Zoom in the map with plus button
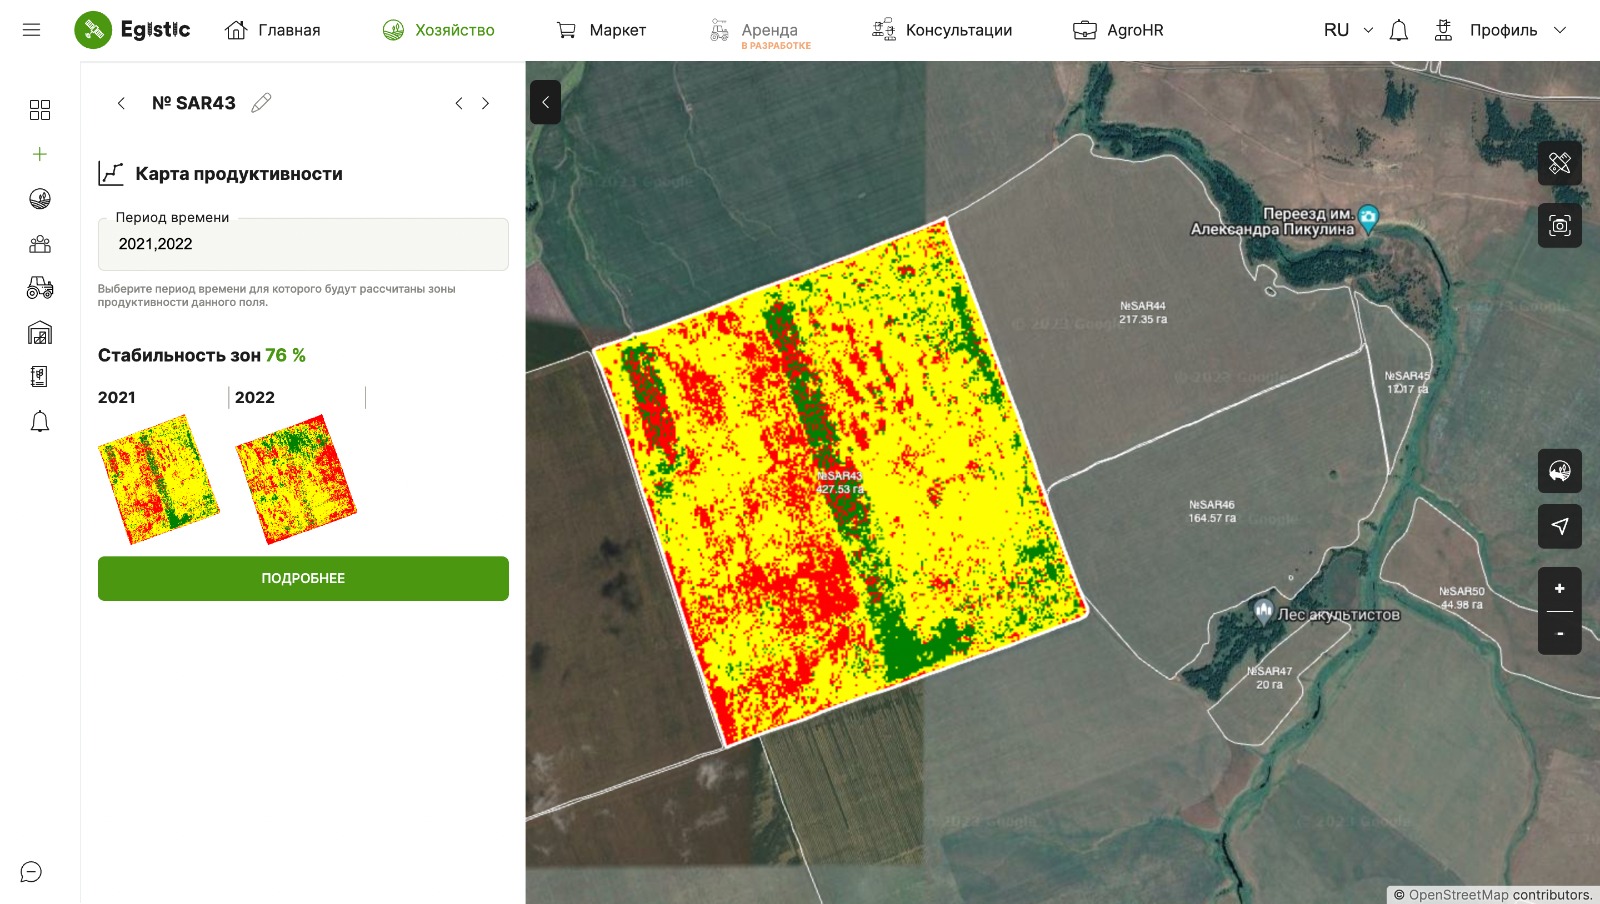This screenshot has height=904, width=1600. (x=1559, y=589)
